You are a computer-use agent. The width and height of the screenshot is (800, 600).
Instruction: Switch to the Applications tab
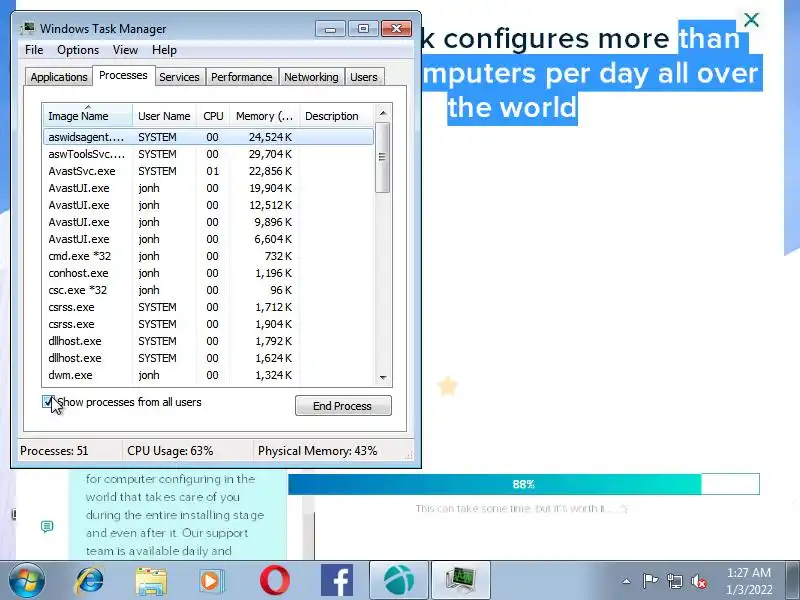(59, 77)
